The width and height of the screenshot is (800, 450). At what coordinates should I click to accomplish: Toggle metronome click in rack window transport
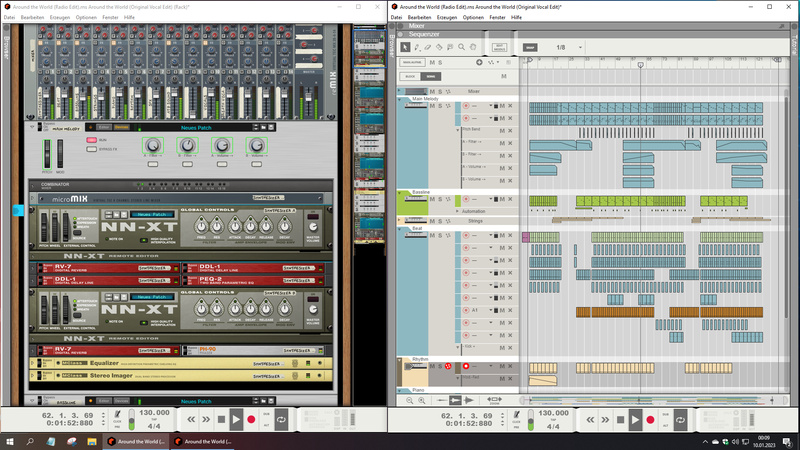pyautogui.click(x=117, y=415)
